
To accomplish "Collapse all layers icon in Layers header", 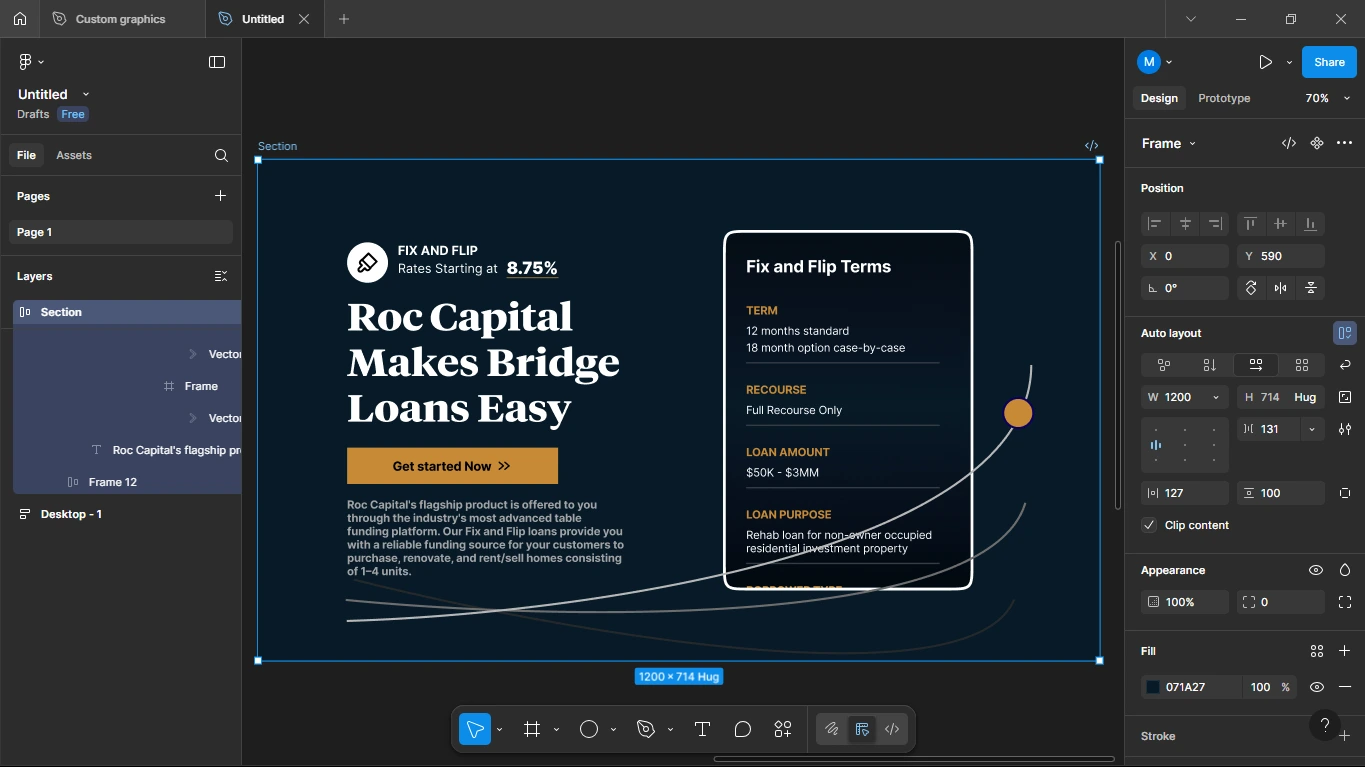I will [221, 276].
